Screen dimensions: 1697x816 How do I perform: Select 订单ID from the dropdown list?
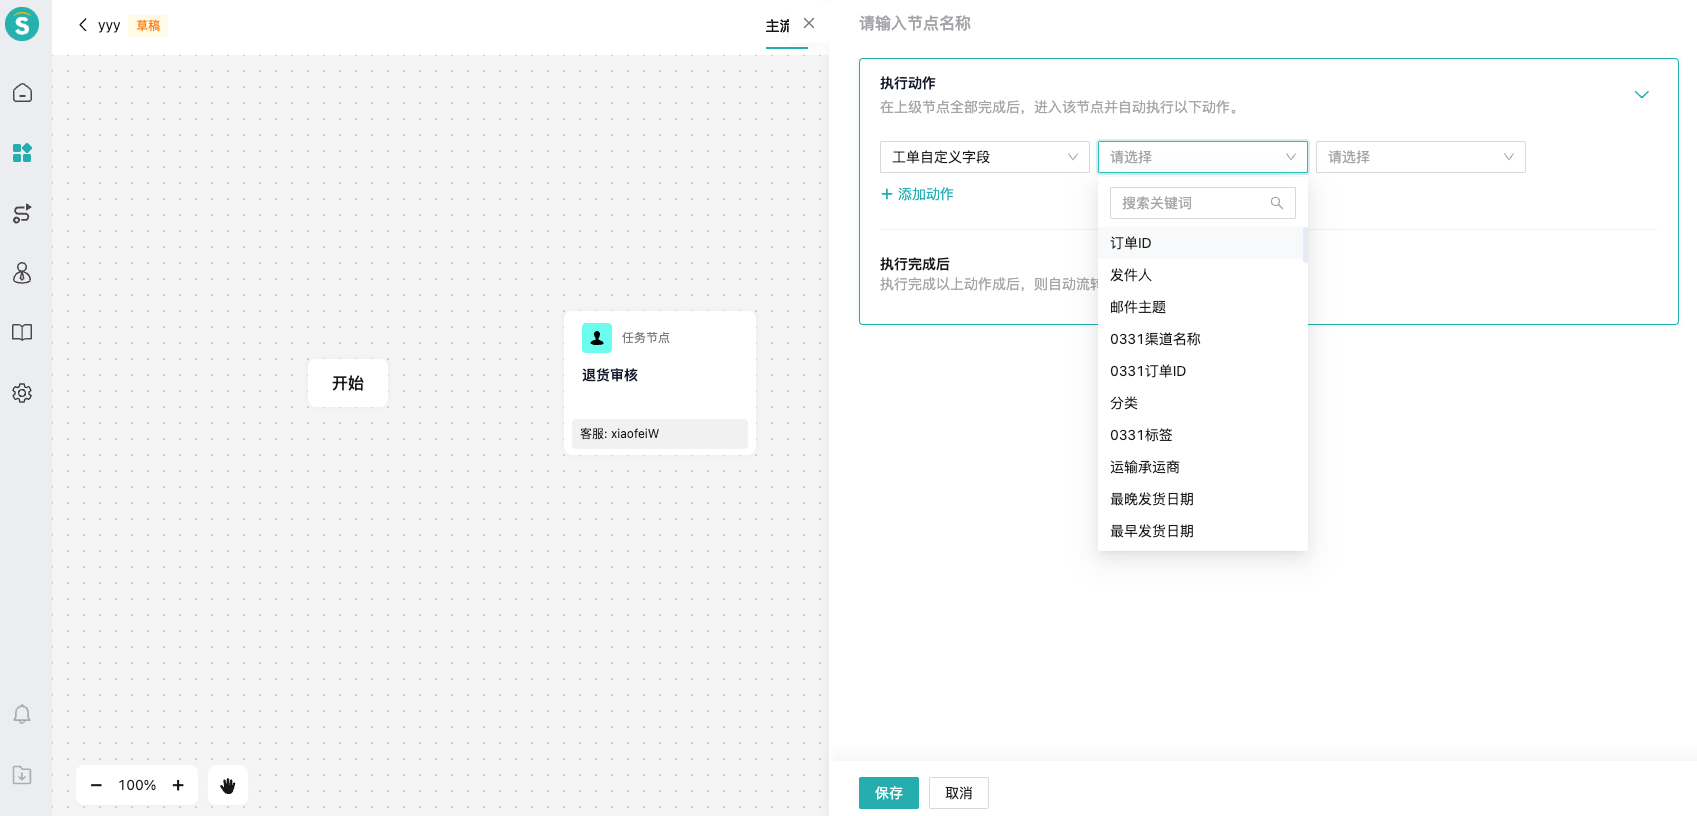tap(1131, 243)
